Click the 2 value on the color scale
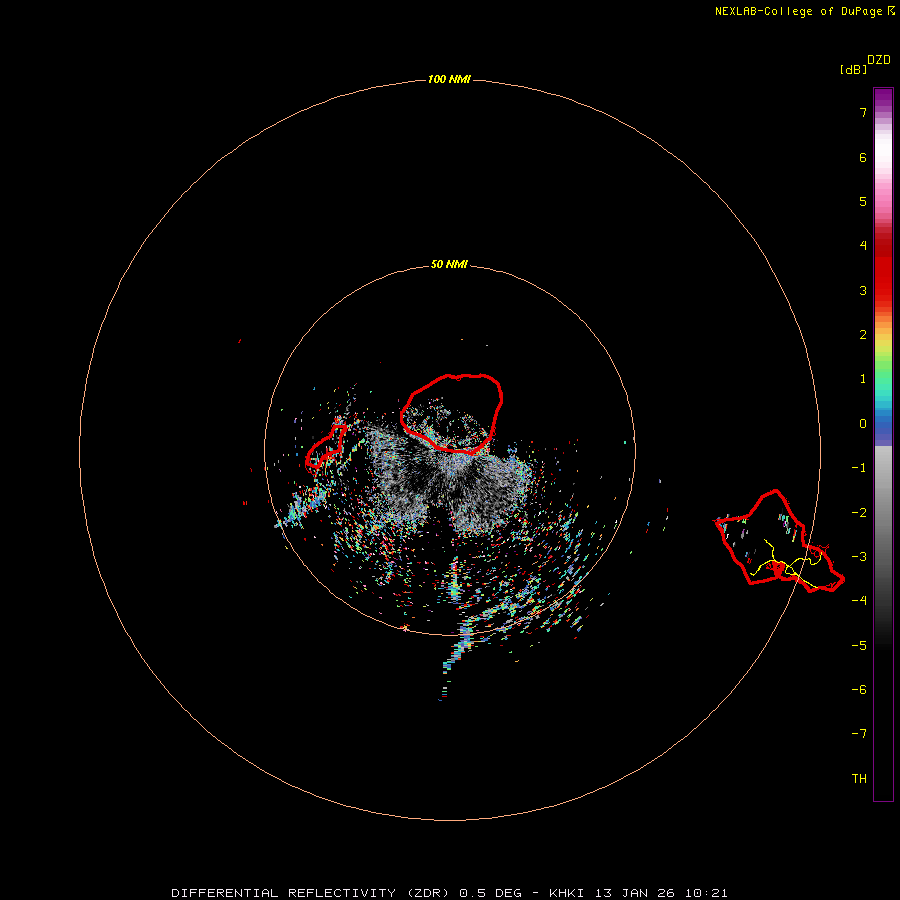Viewport: 900px width, 900px height. coord(863,335)
